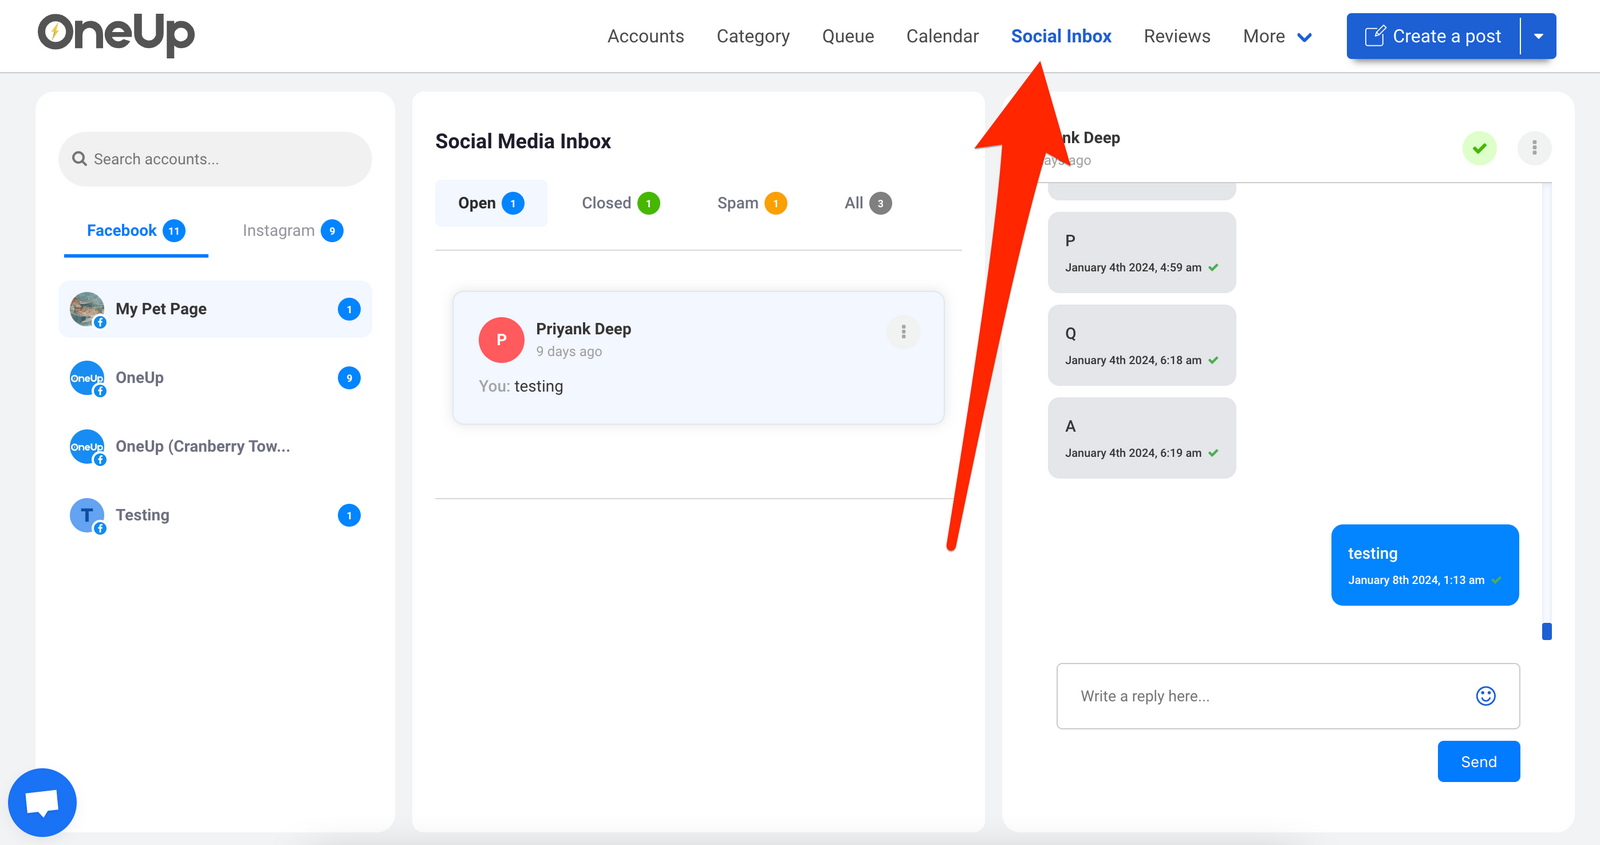The image size is (1600, 845).
Task: Open the Queue page
Action: (x=848, y=36)
